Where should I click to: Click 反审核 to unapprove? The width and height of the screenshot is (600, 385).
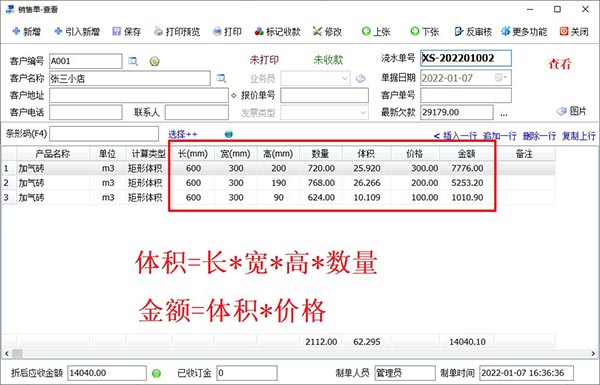(473, 31)
